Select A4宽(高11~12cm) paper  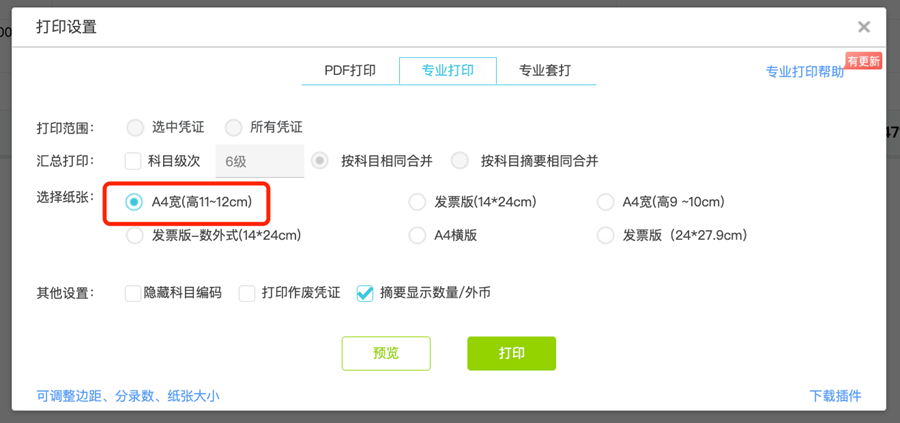(134, 202)
